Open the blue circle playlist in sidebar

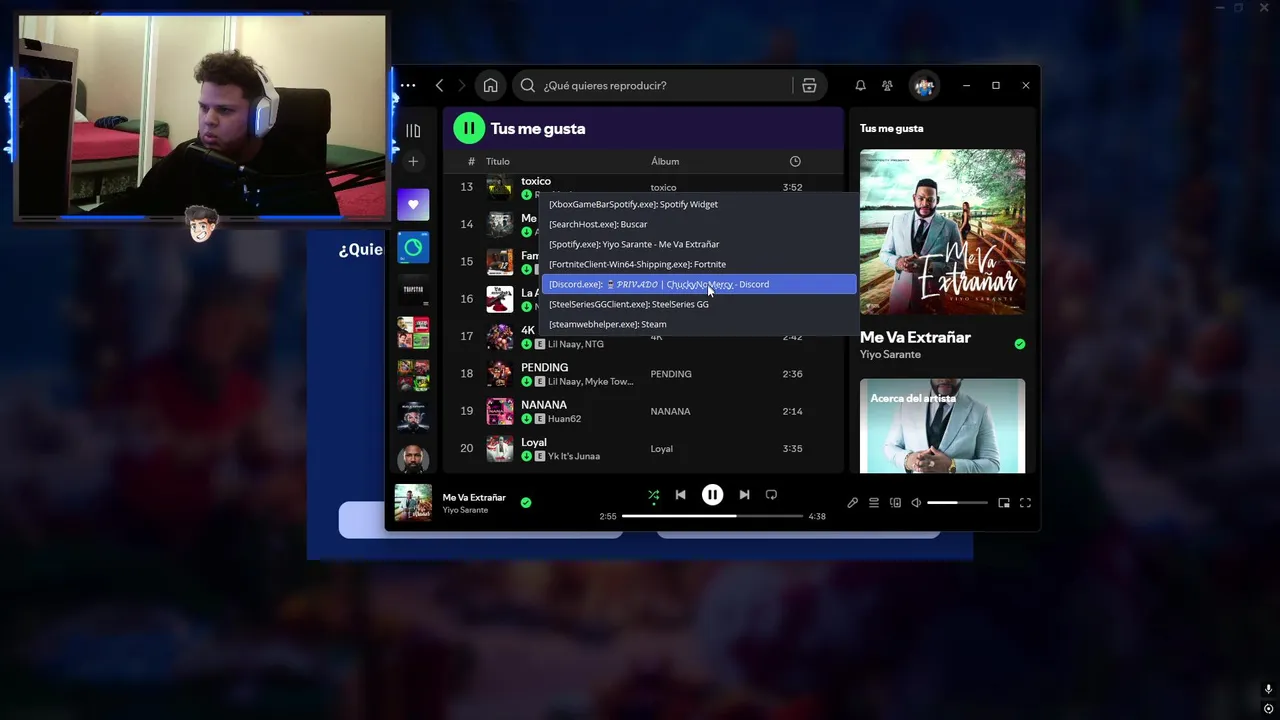(x=413, y=247)
